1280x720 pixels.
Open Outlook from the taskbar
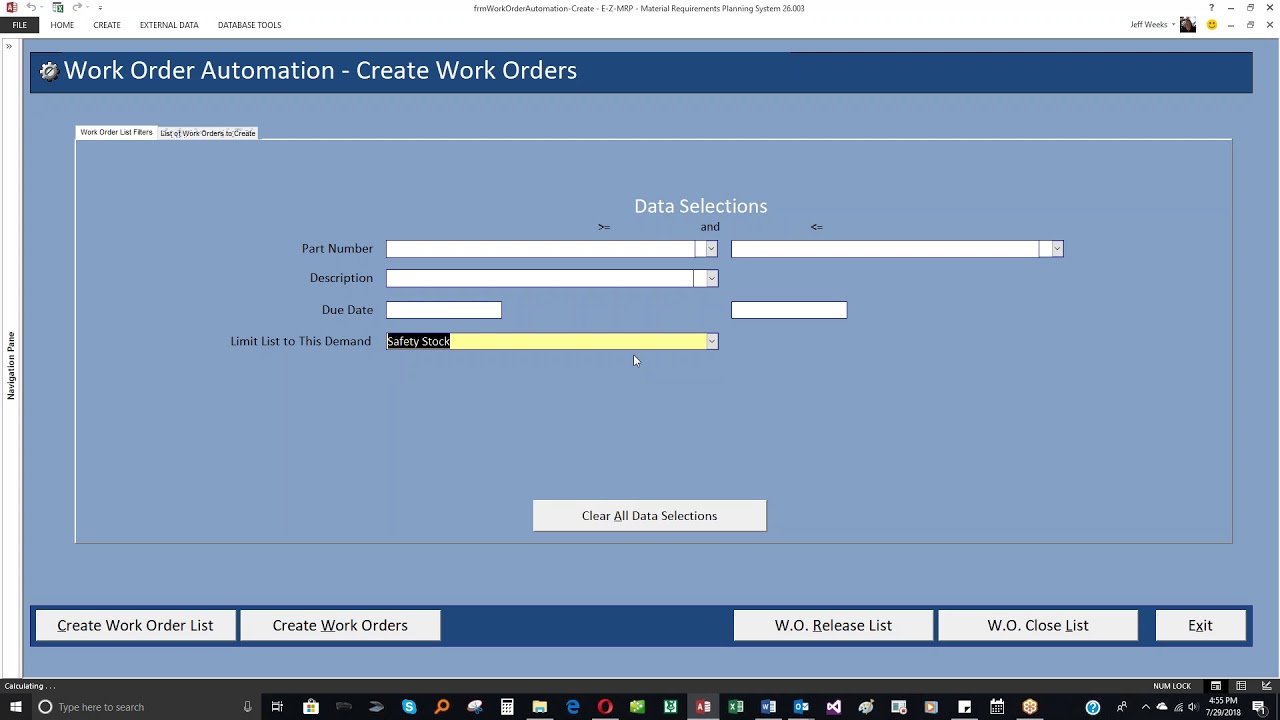801,707
